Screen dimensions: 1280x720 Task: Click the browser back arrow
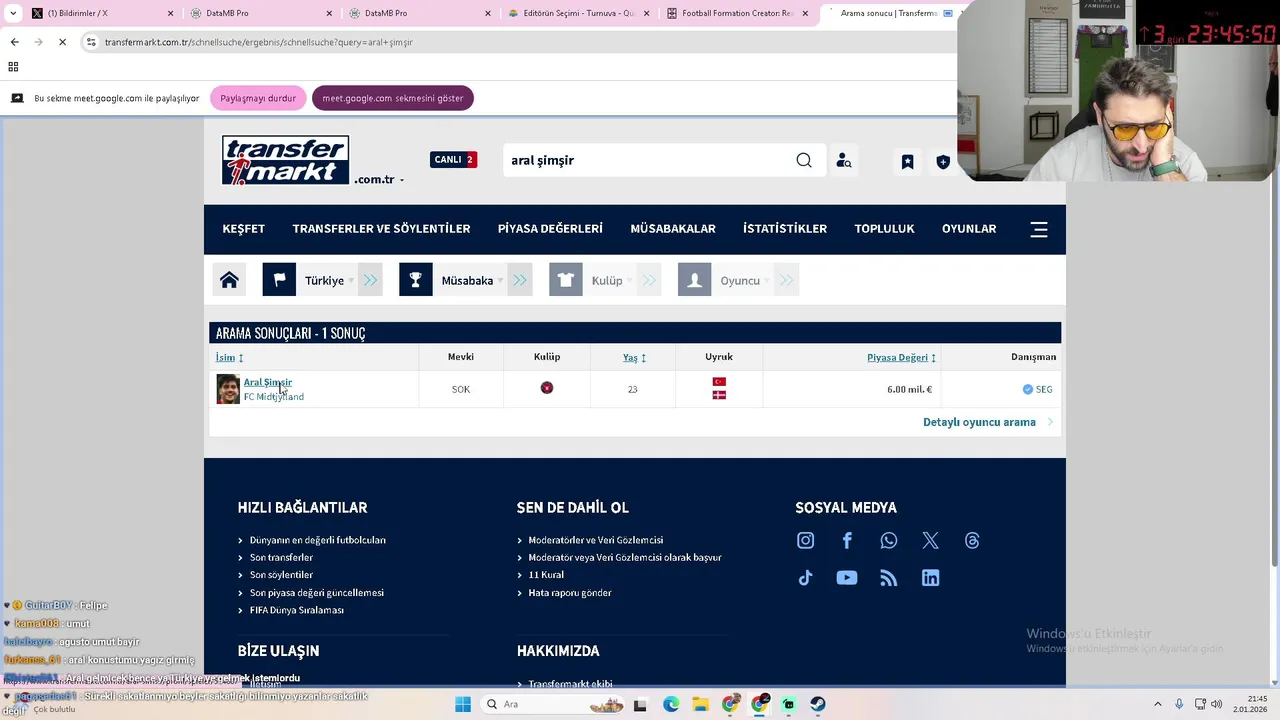(14, 42)
